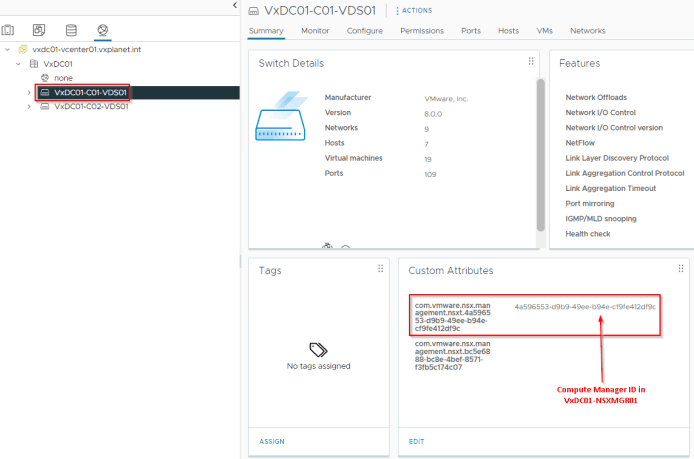This screenshot has height=459, width=694.
Task: Go to the Hosts tab
Action: [508, 31]
